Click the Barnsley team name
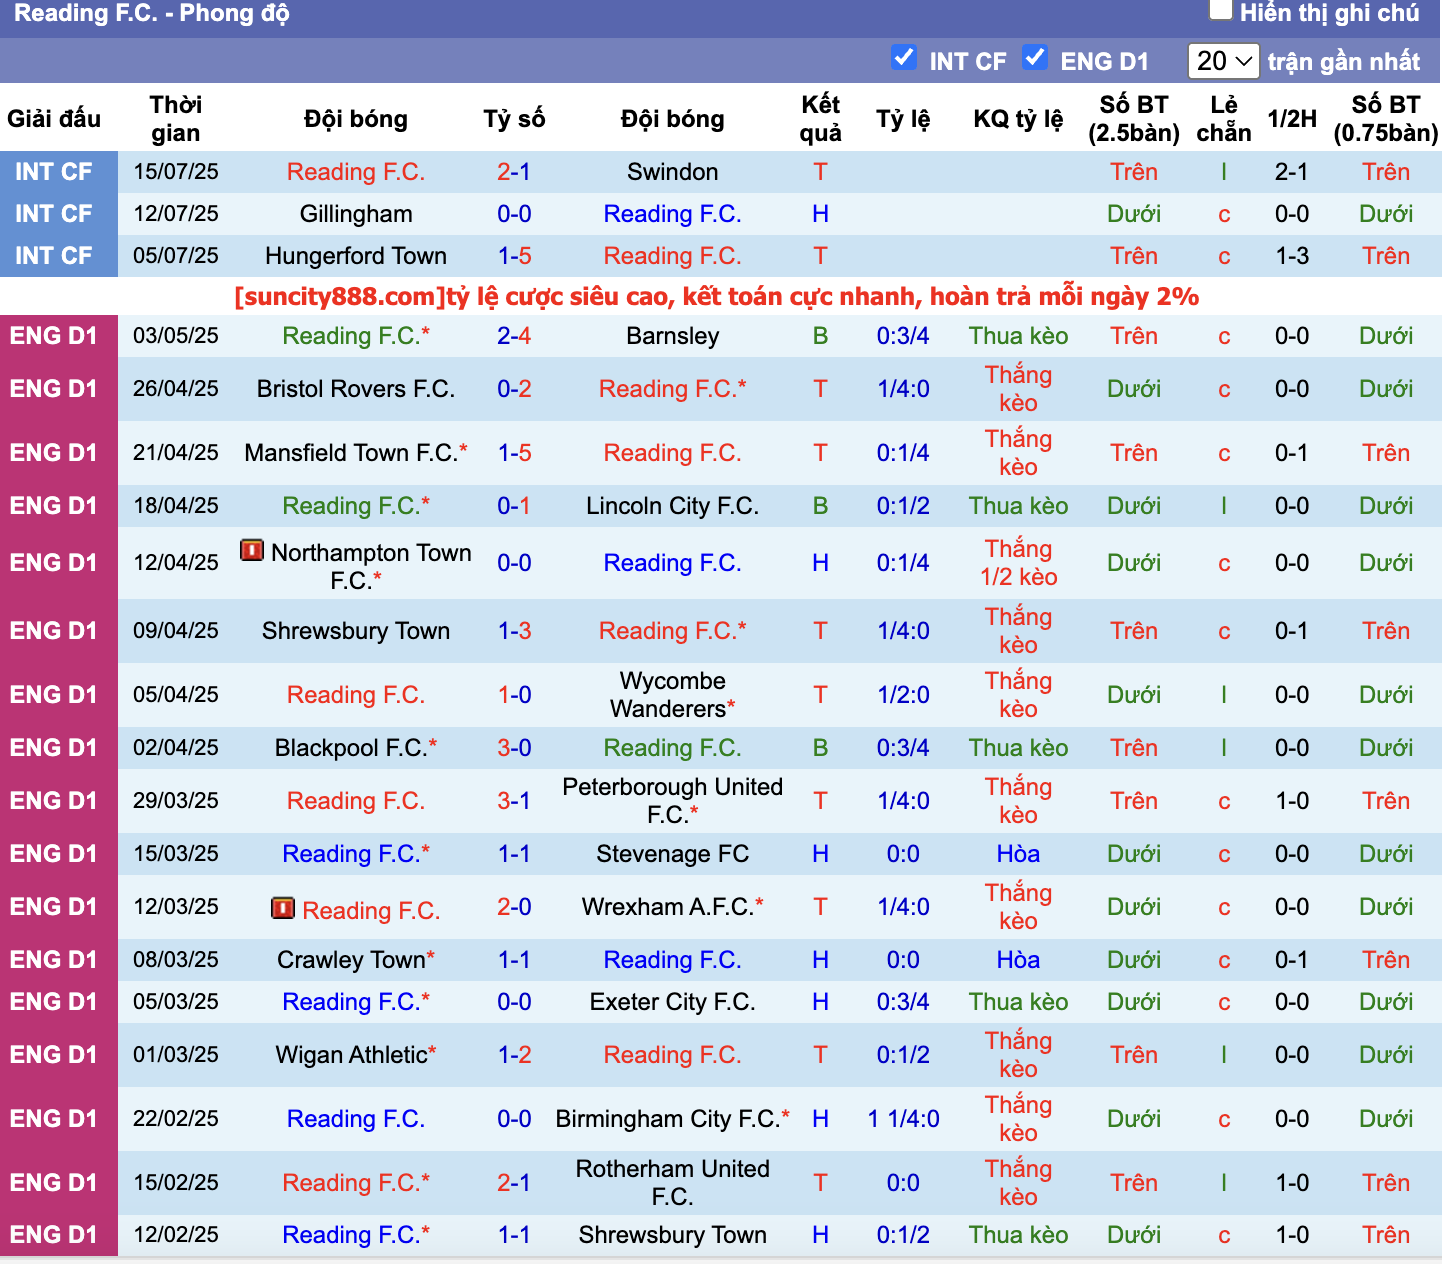1442x1264 pixels. 673,336
